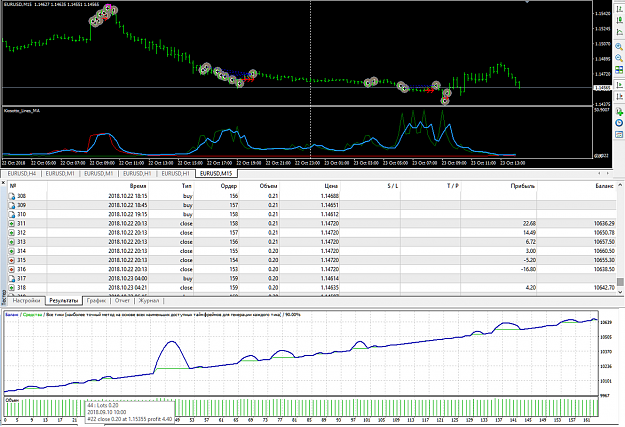Click the results scrollbar up arrow
This screenshot has width=625, height=427.
pos(620,185)
